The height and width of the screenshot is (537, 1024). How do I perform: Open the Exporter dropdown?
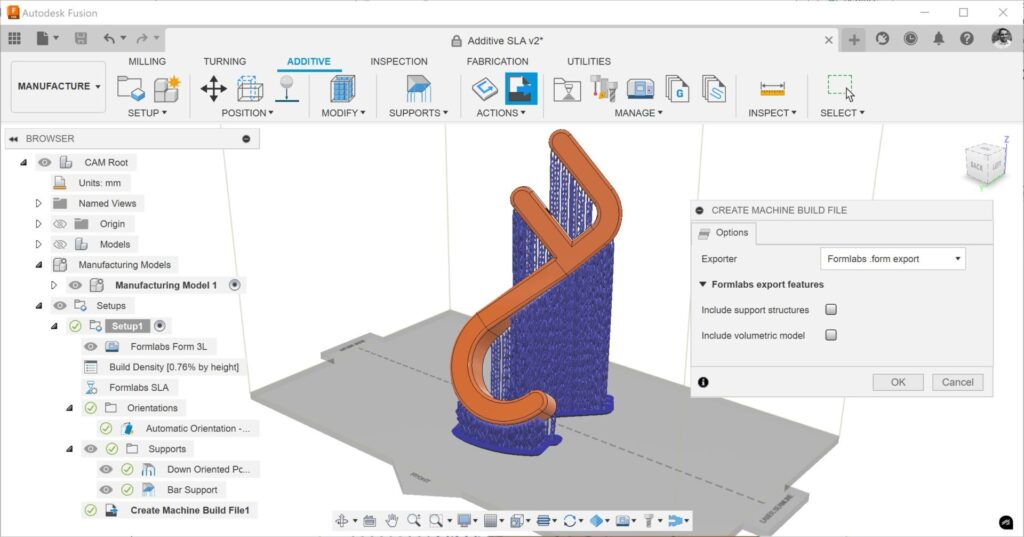pos(892,259)
